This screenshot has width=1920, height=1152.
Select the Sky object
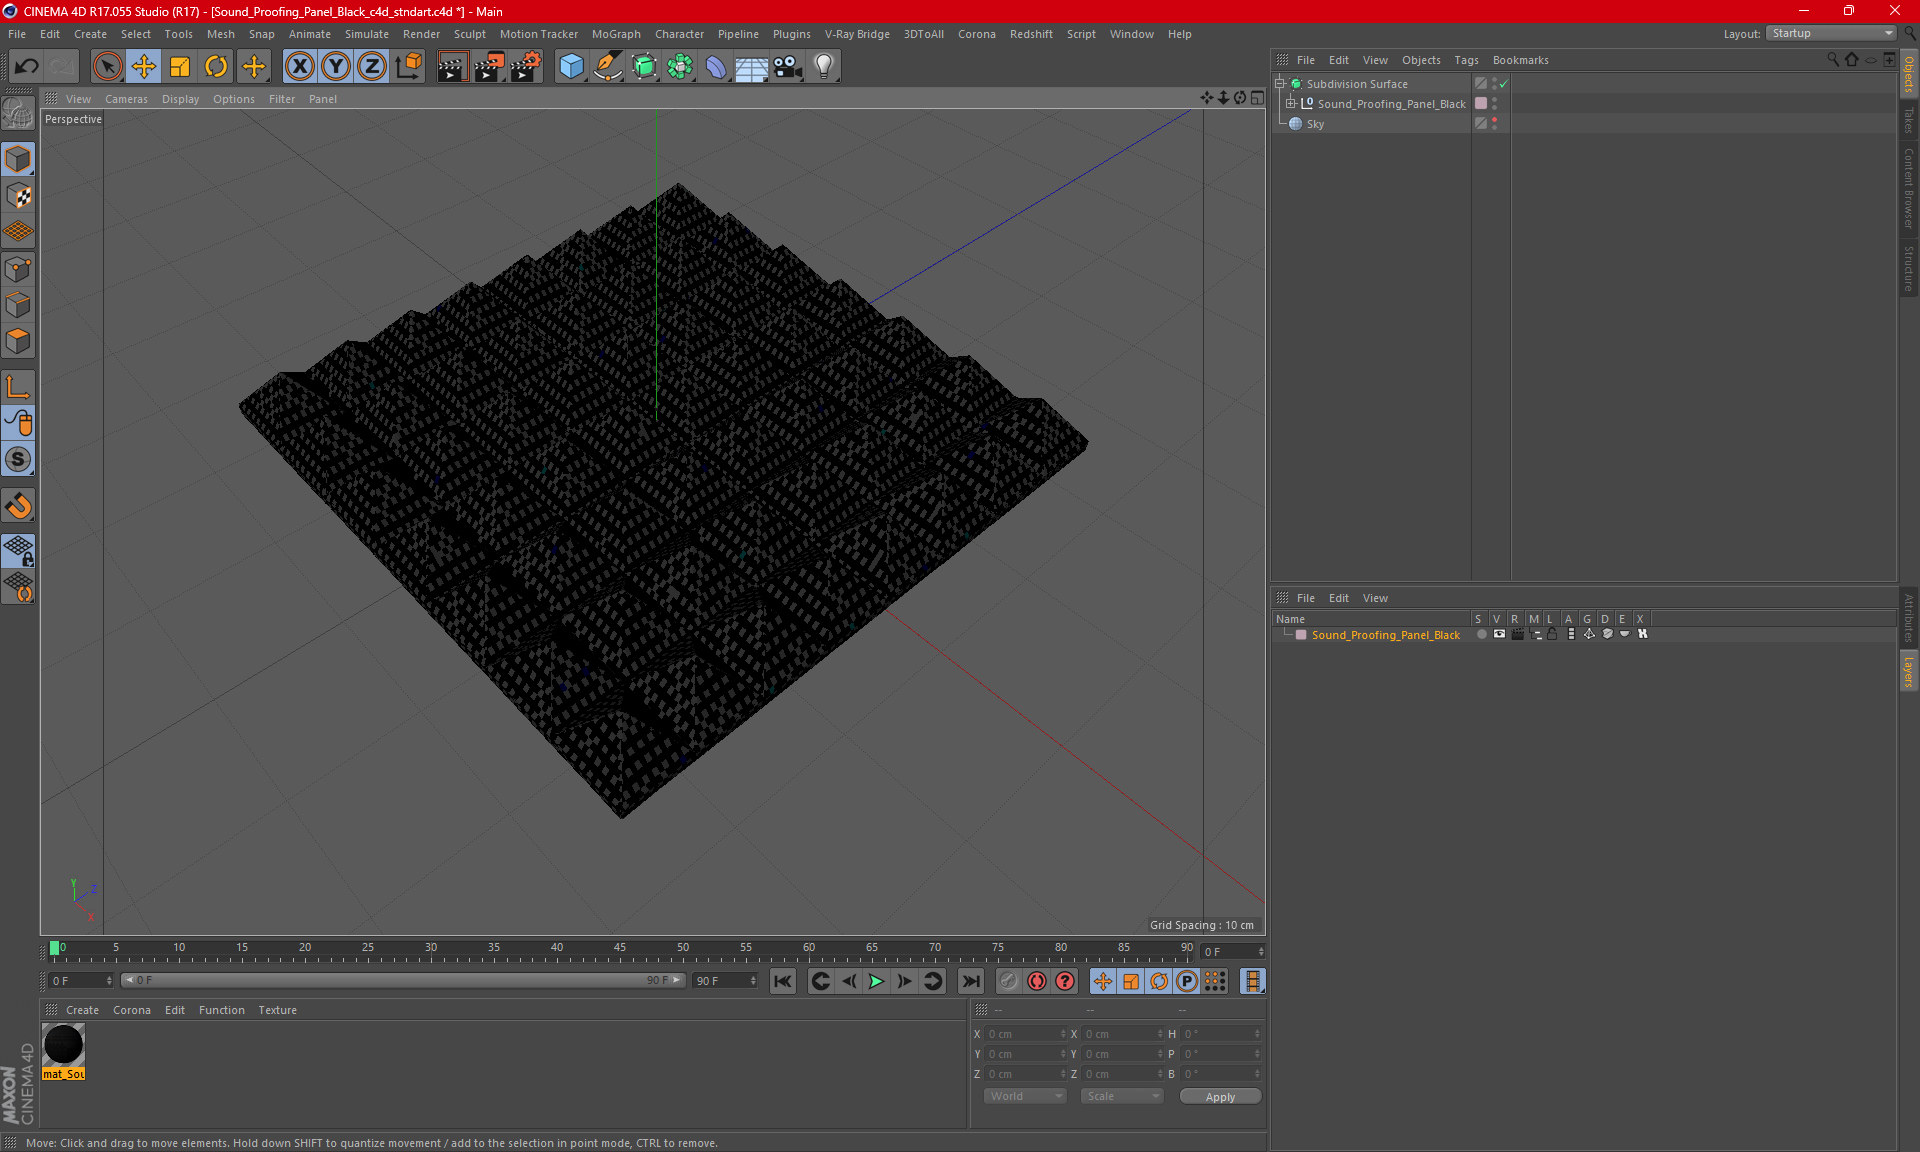coord(1315,124)
